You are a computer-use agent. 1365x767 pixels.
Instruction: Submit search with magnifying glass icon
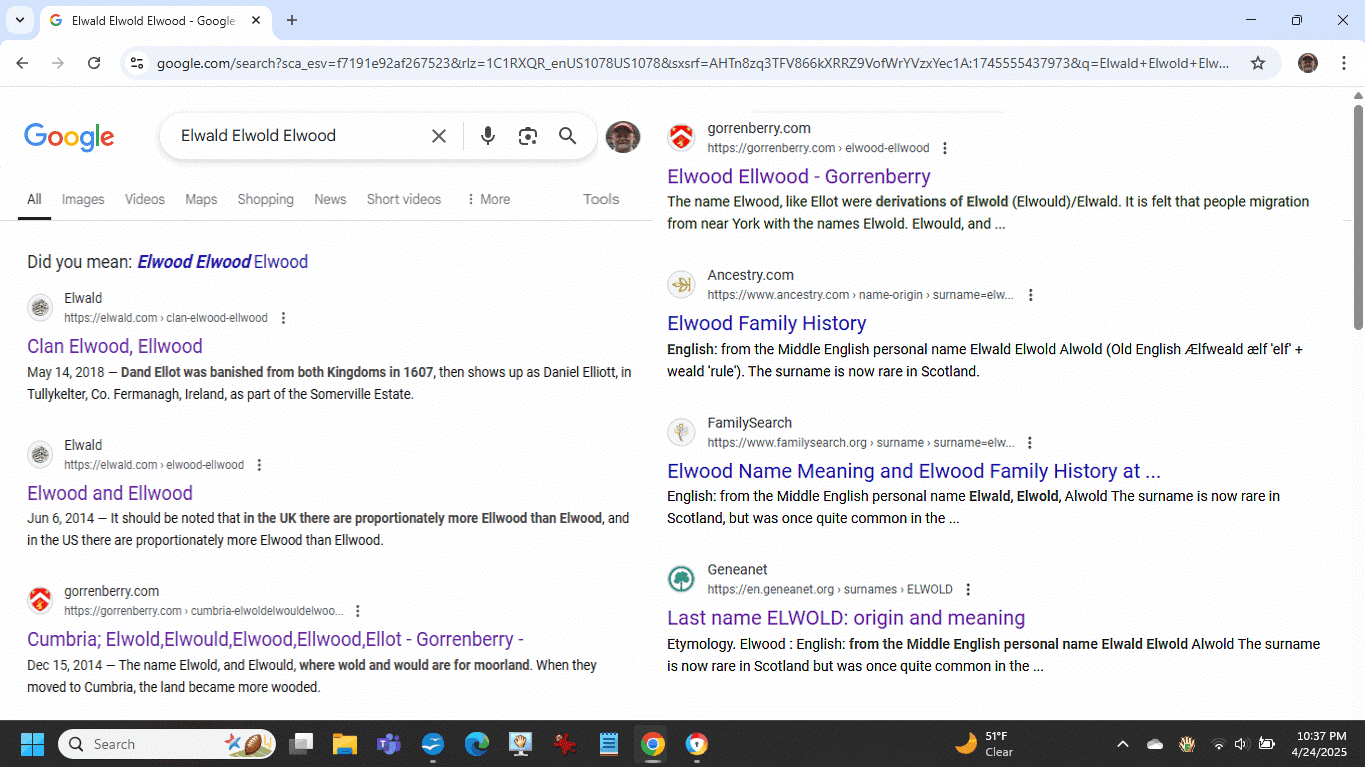pos(567,136)
